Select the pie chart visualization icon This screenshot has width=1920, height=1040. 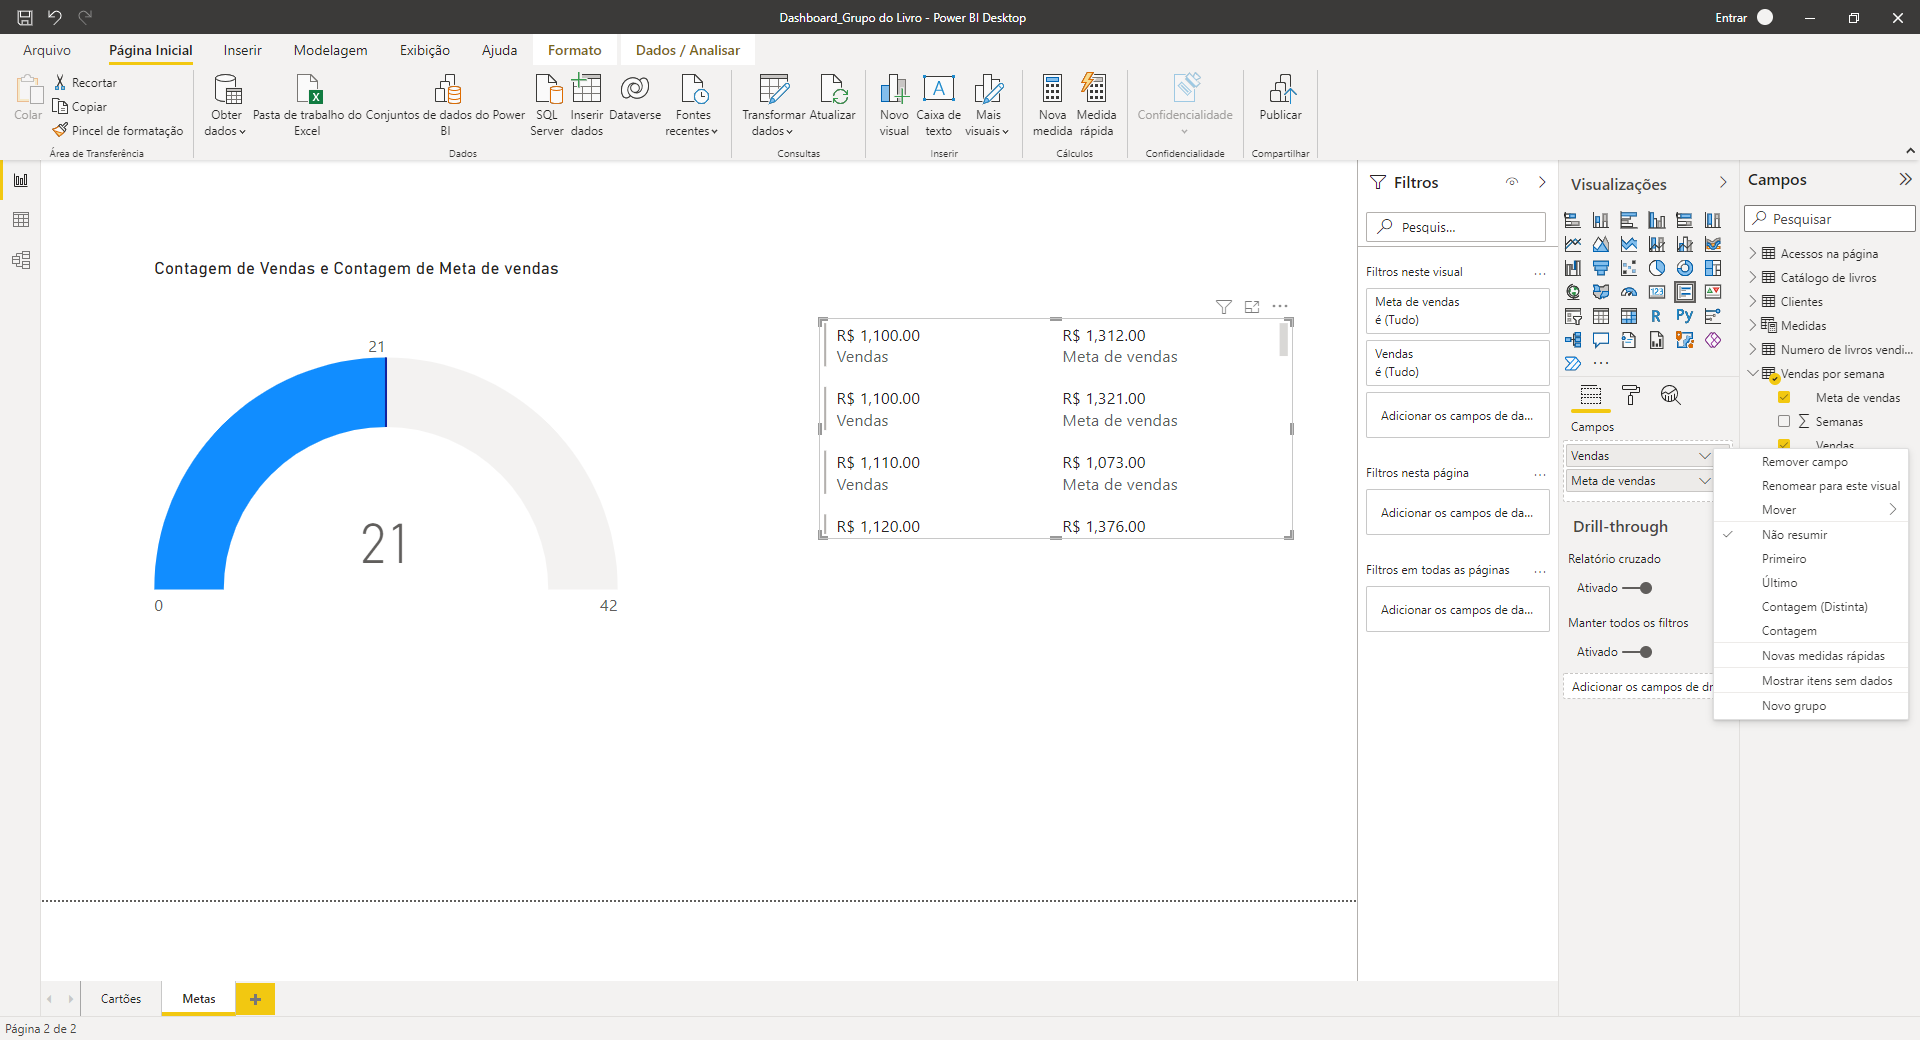[x=1657, y=268]
